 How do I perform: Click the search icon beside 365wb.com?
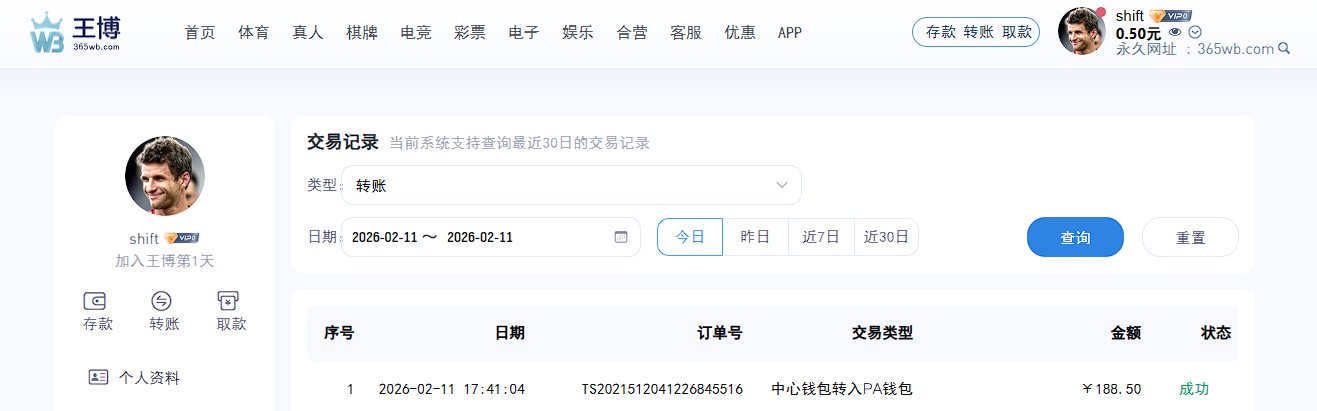click(1284, 48)
